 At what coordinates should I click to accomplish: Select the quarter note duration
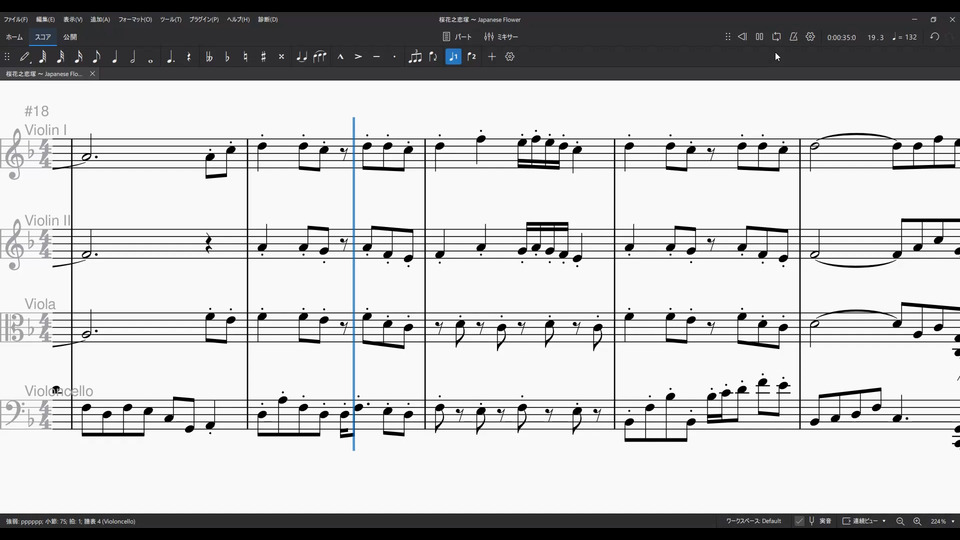point(114,57)
